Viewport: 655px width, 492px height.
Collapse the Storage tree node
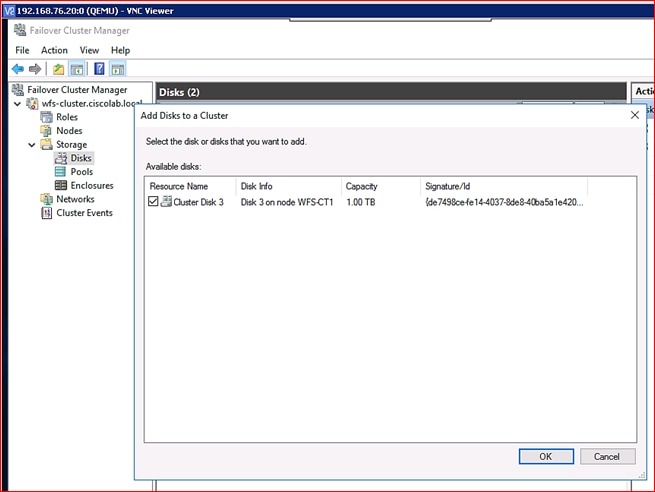[32, 145]
